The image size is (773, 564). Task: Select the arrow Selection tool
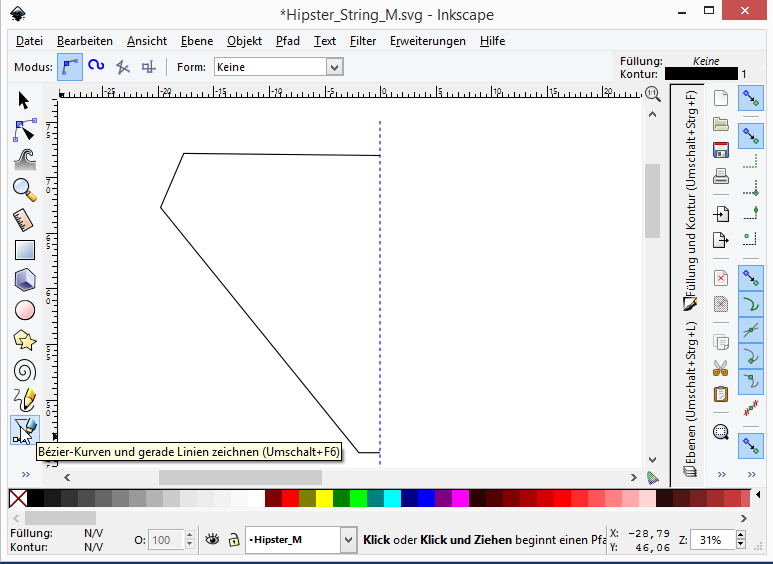pyautogui.click(x=24, y=100)
